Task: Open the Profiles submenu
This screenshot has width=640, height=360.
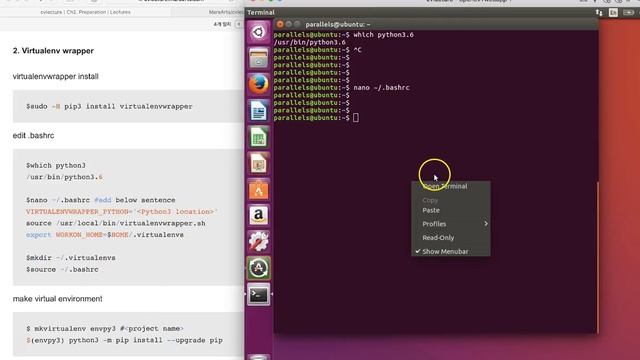Action: click(x=451, y=224)
